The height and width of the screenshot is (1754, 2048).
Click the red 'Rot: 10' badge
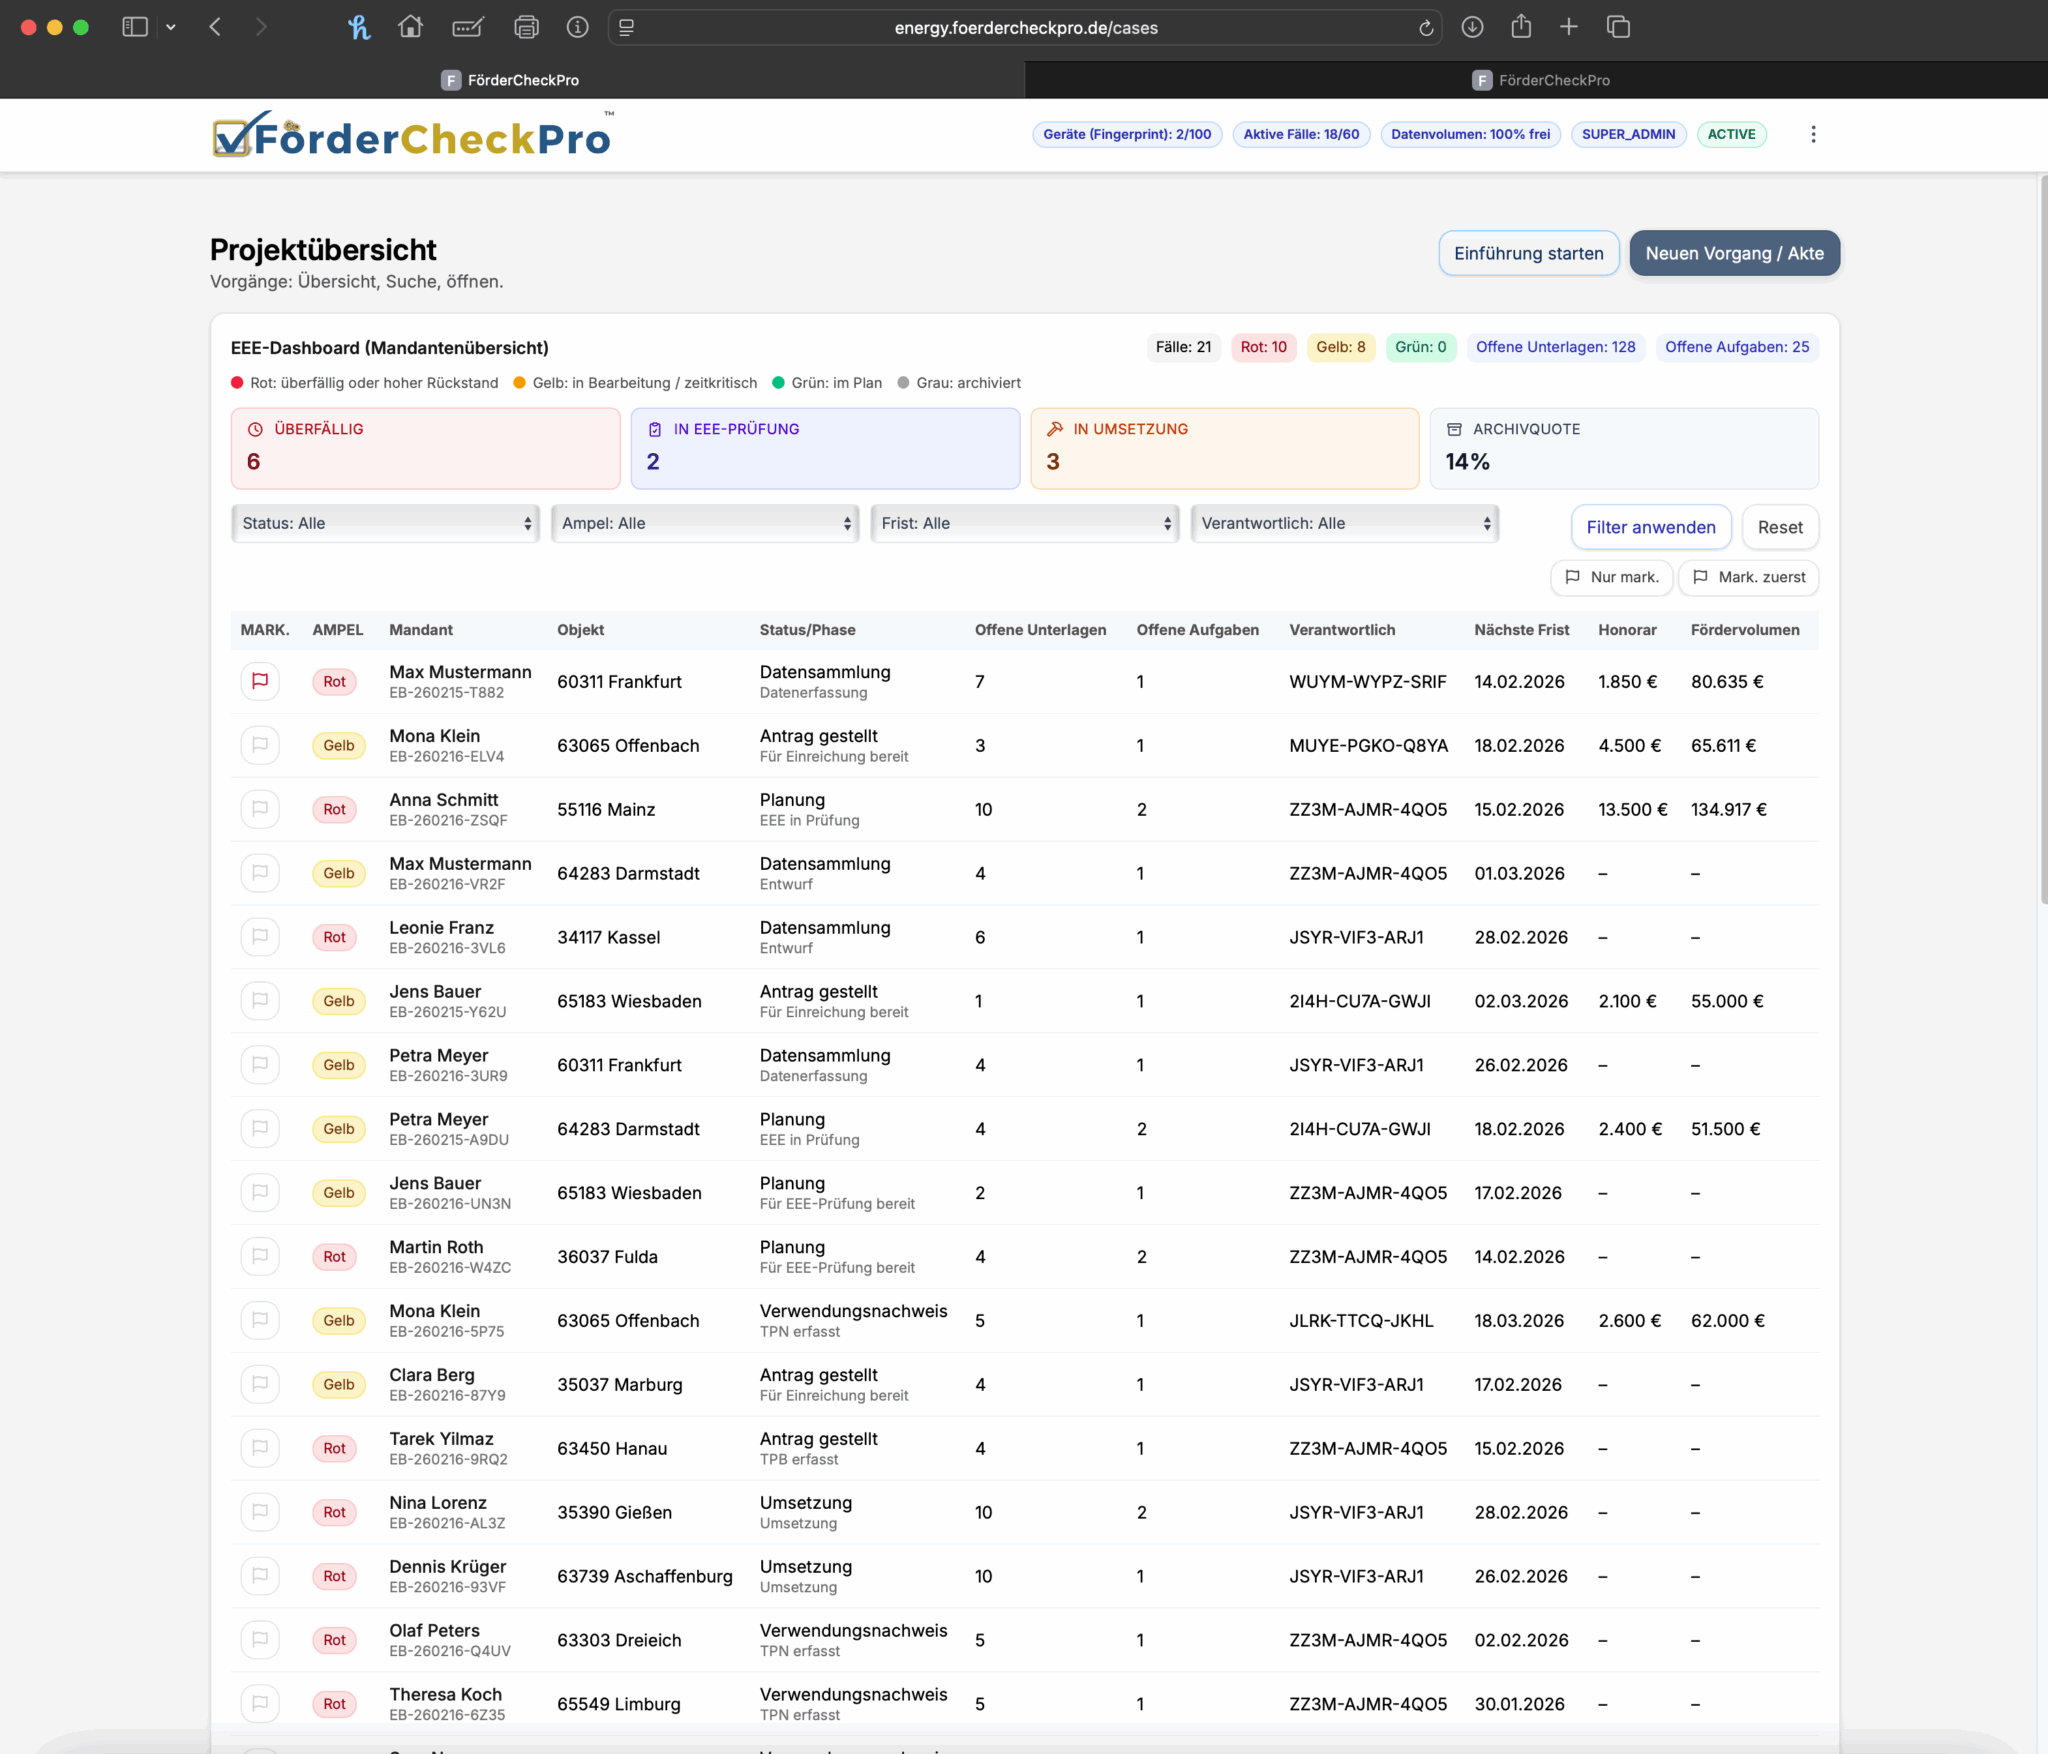pos(1263,347)
